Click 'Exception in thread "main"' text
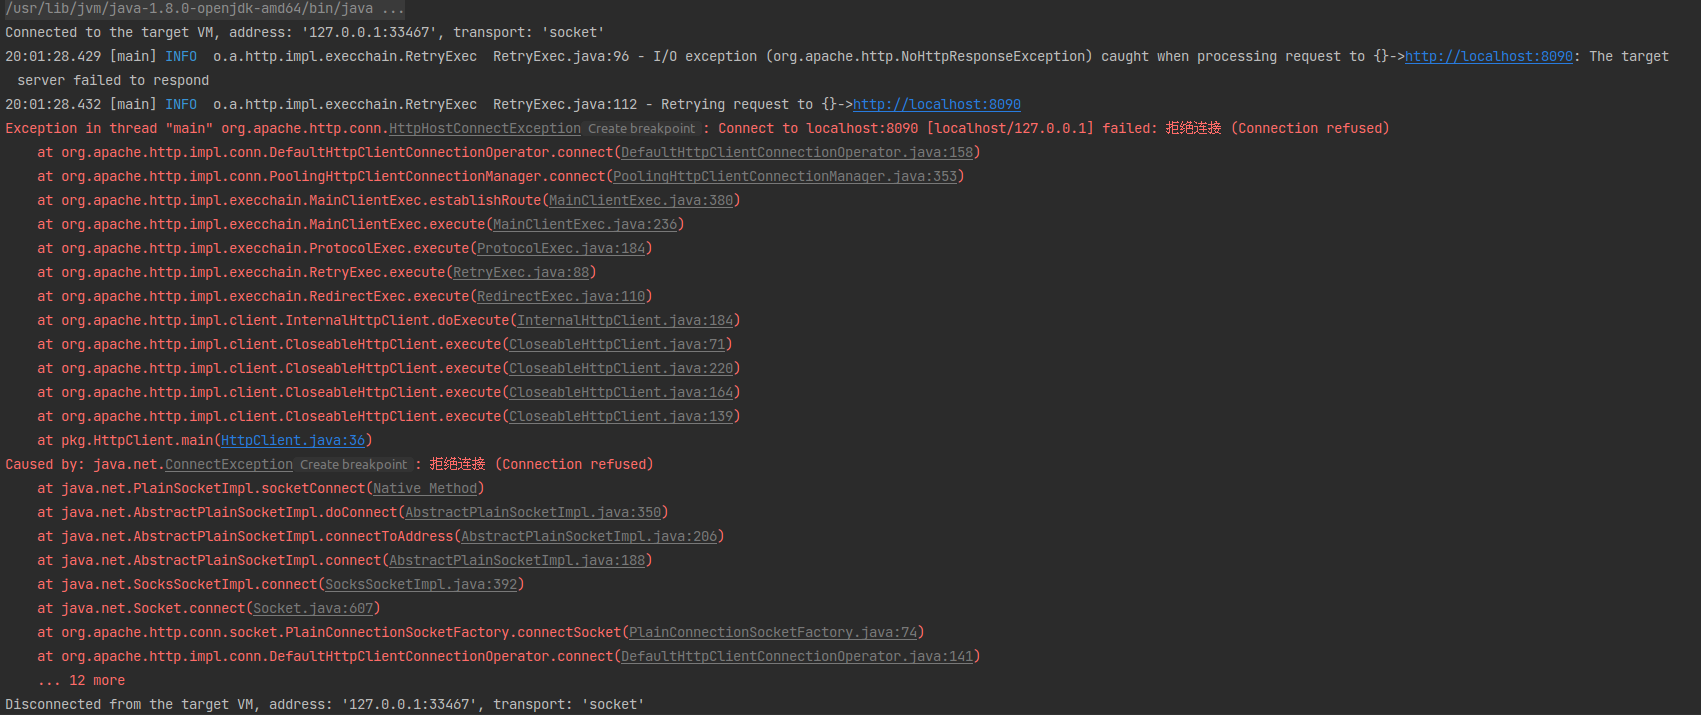Image resolution: width=1701 pixels, height=715 pixels. click(x=109, y=128)
